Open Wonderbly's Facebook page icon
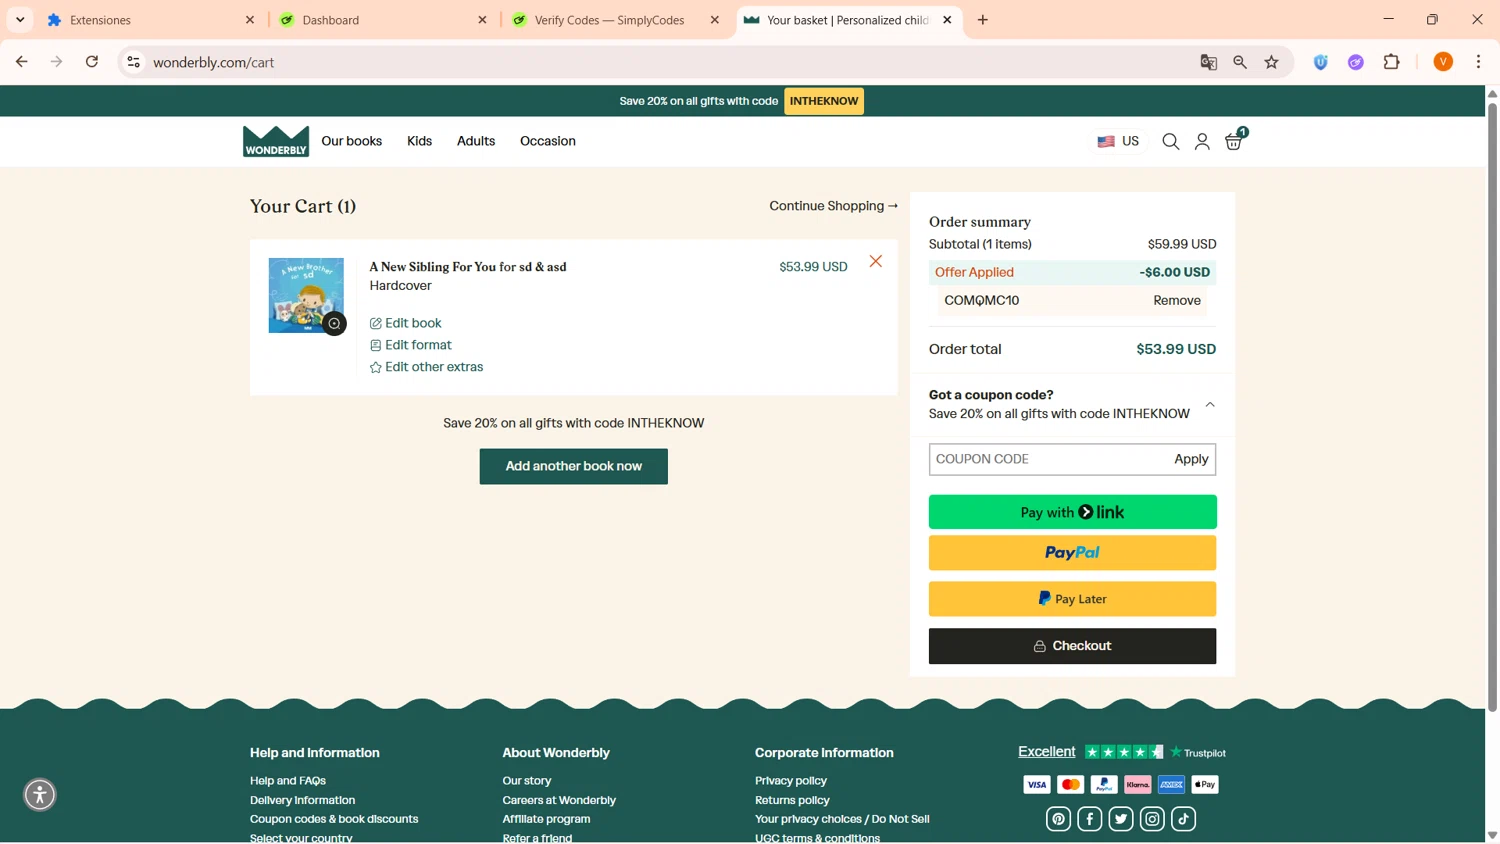Screen dimensions: 1500x844 click(x=1090, y=819)
